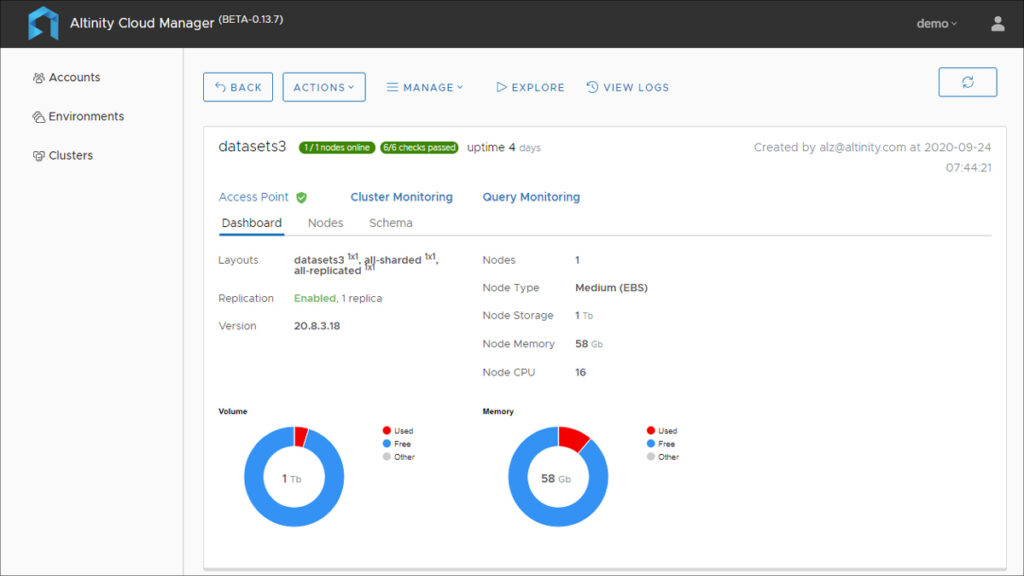
Task: Click the View Logs button
Action: [x=628, y=87]
